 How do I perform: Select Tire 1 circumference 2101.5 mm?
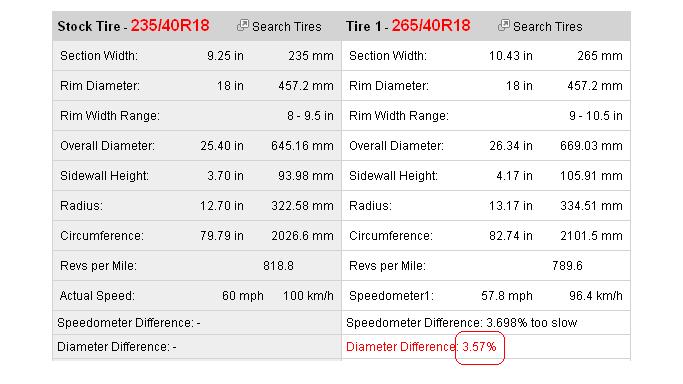pos(591,236)
